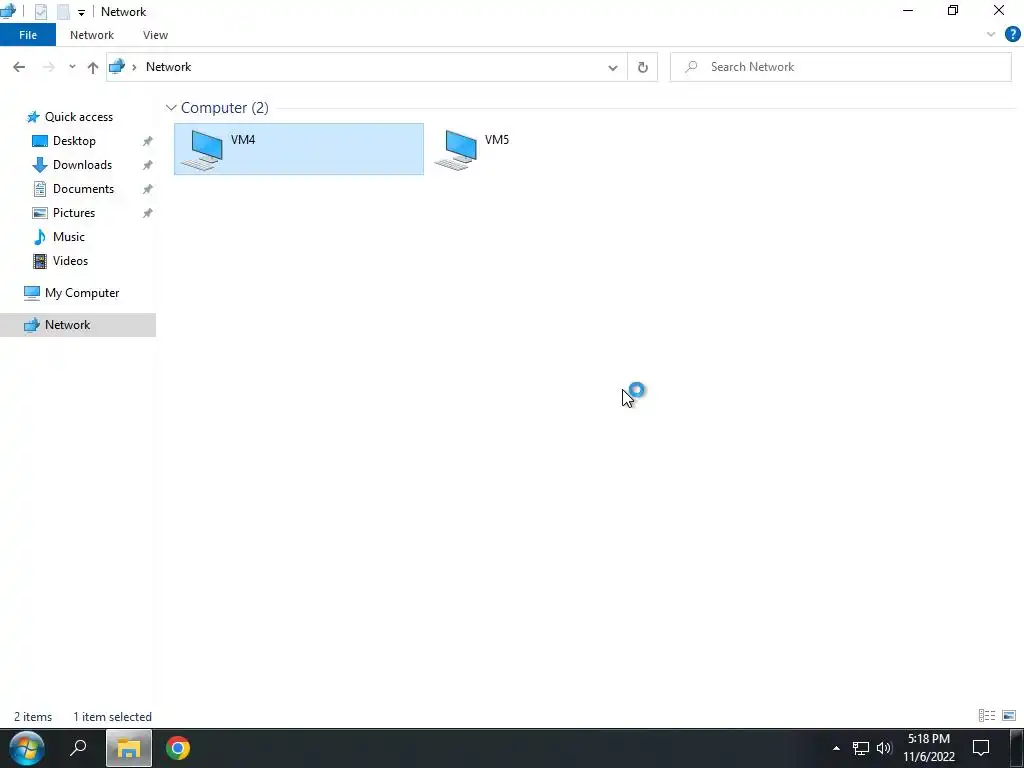
Task: Select My Computer in navigation pane
Action: pyautogui.click(x=82, y=293)
